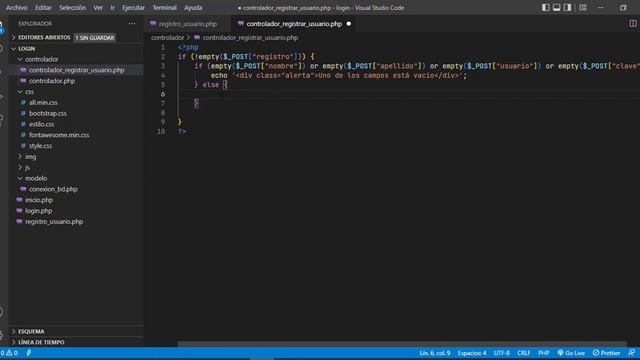Click 1 SIN GUARDAR badge

(95, 38)
